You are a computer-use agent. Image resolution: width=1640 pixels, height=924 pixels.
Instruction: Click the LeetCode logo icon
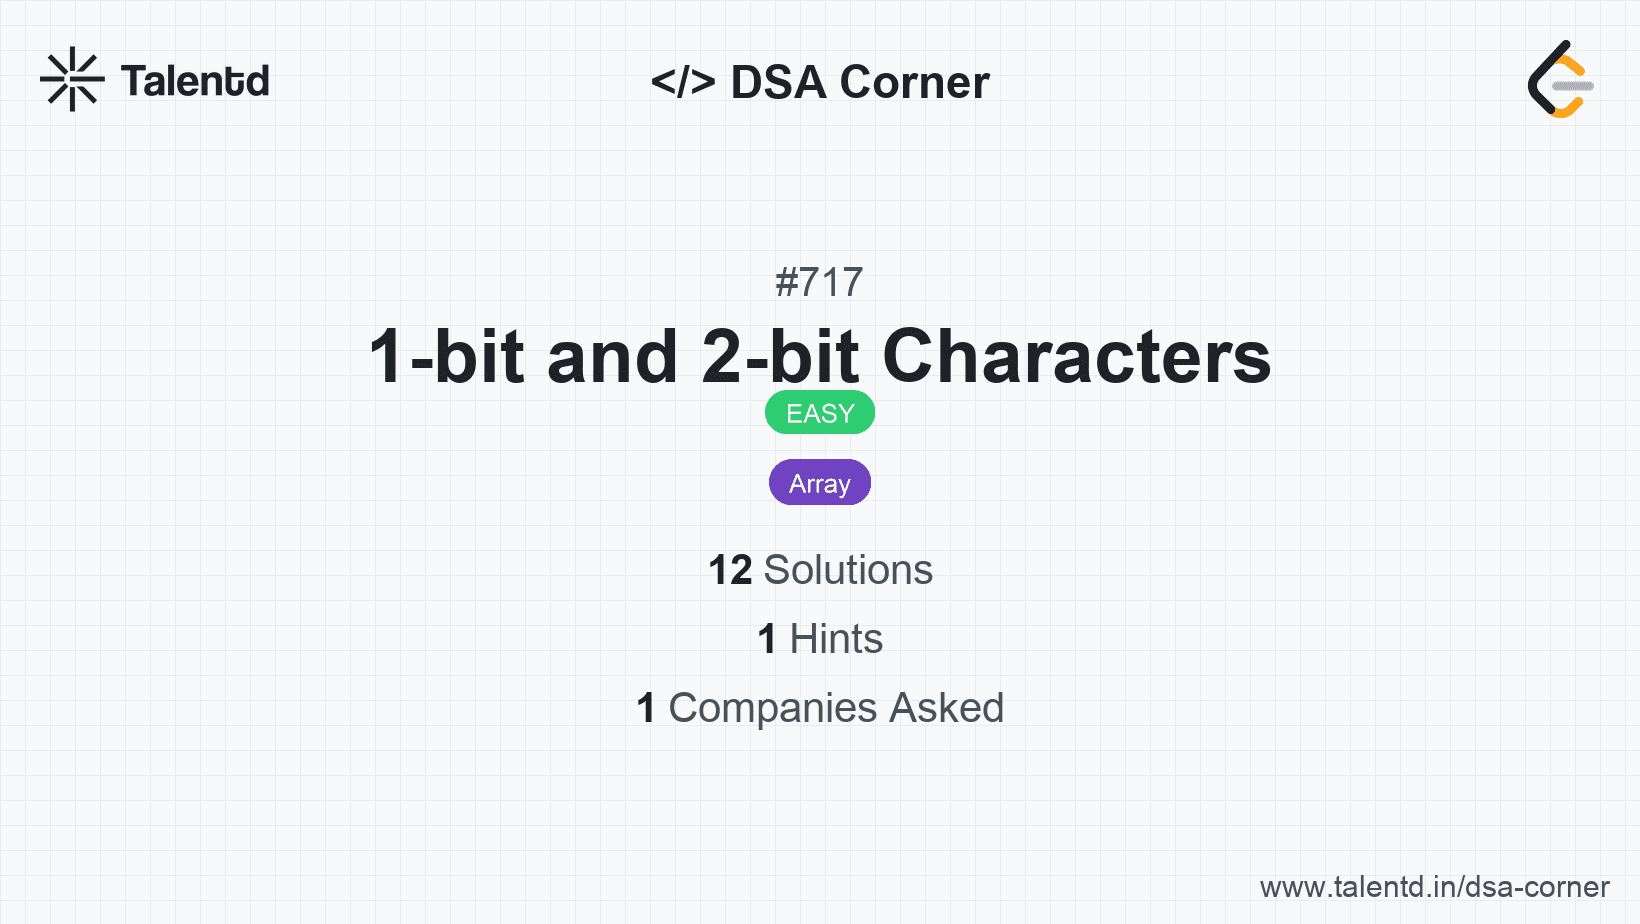(1560, 79)
